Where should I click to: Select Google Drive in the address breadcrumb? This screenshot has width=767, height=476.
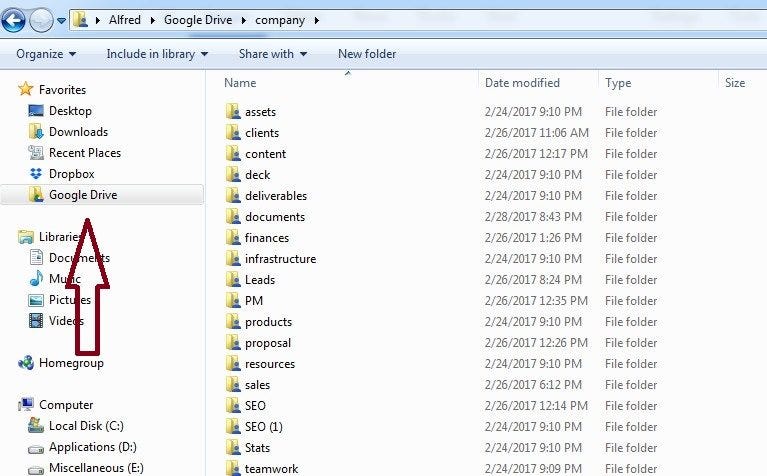coord(198,20)
